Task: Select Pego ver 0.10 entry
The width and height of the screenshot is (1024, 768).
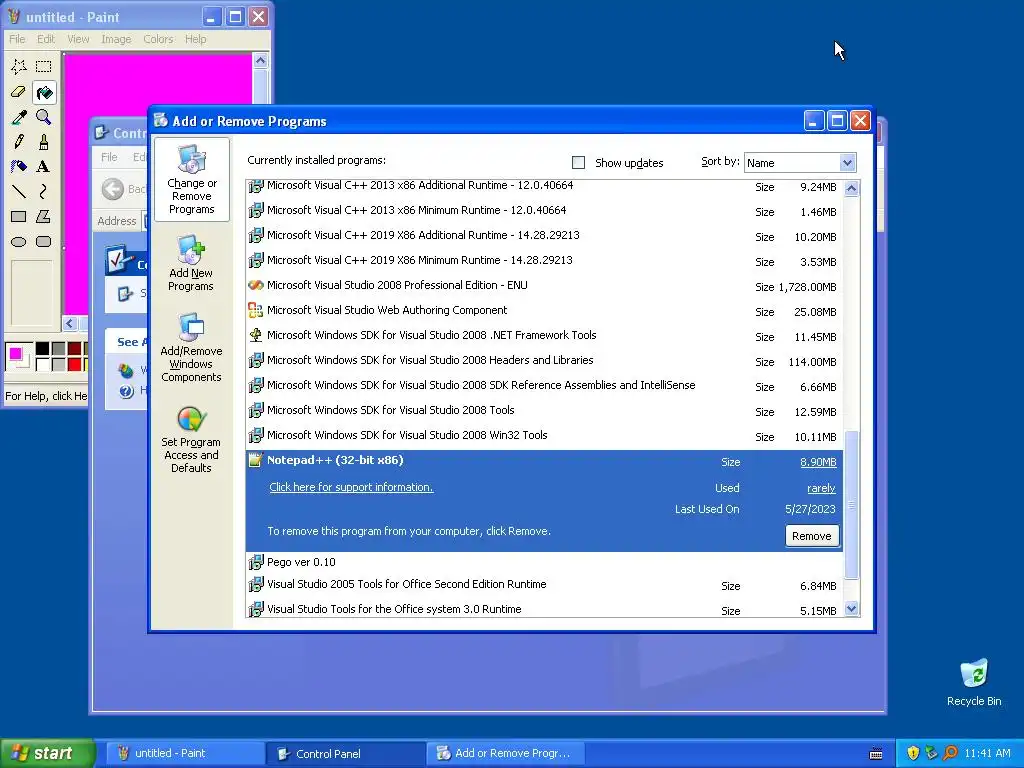Action: [x=544, y=562]
